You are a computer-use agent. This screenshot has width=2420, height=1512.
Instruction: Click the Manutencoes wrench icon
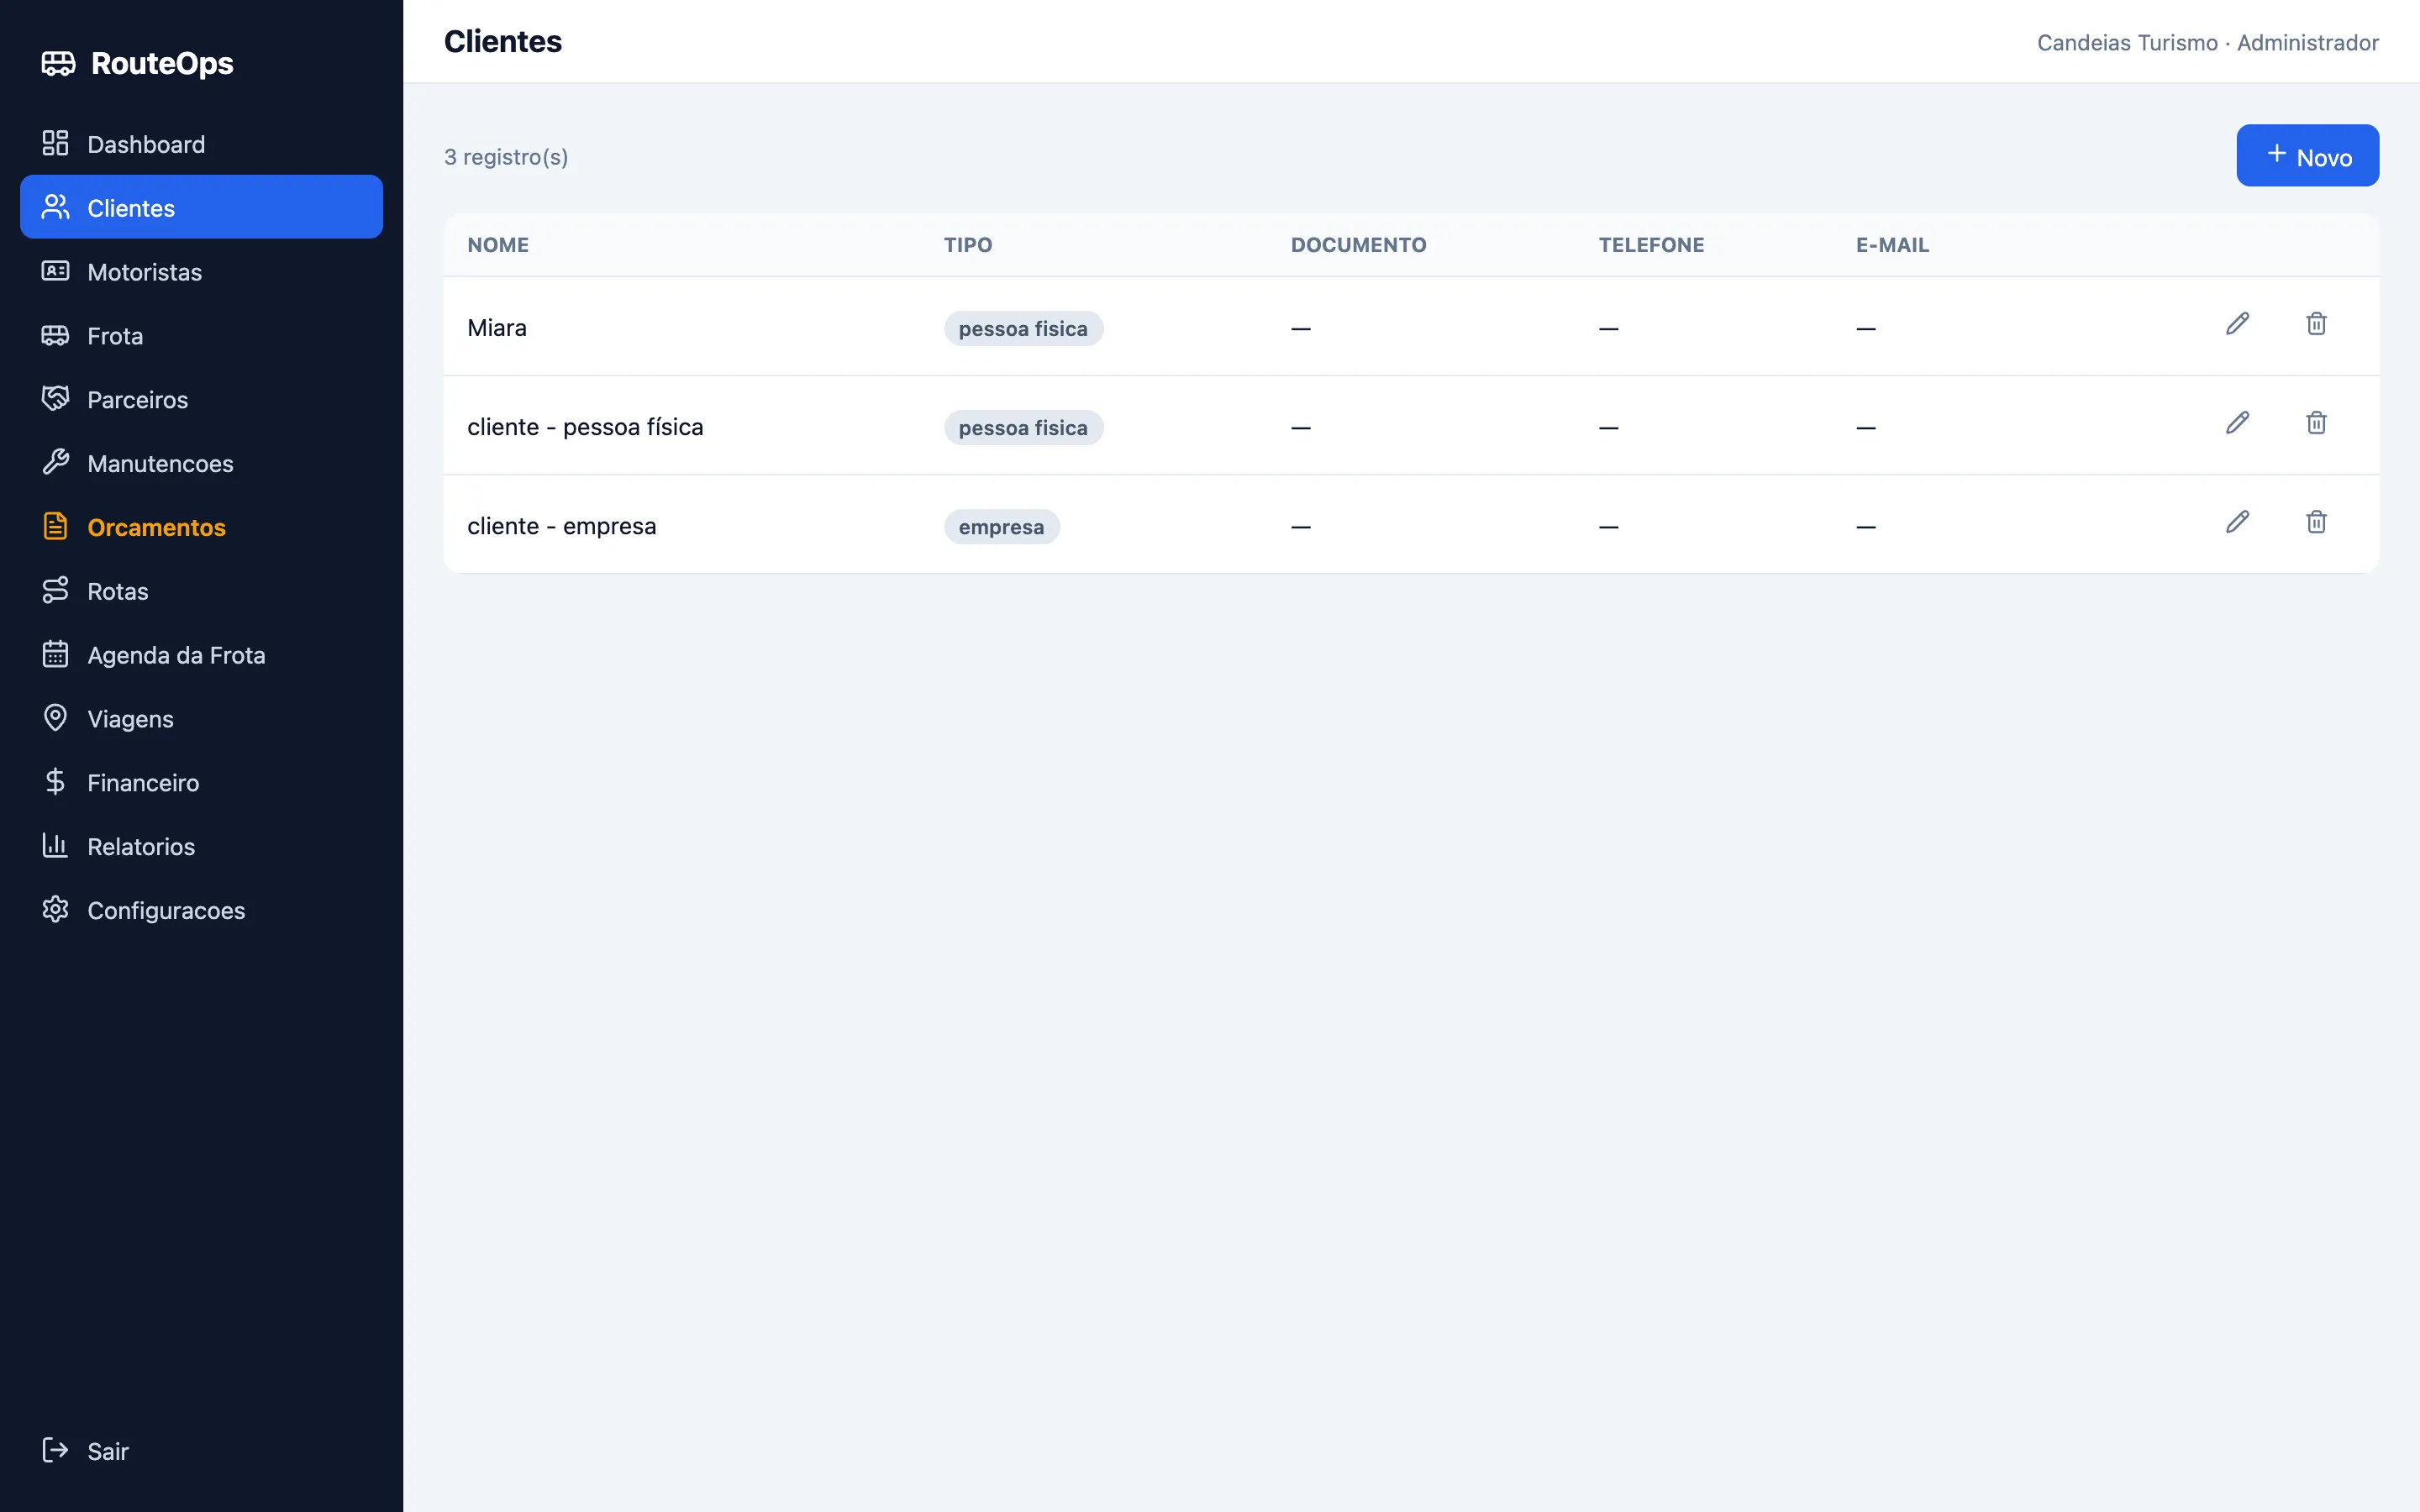(x=55, y=462)
